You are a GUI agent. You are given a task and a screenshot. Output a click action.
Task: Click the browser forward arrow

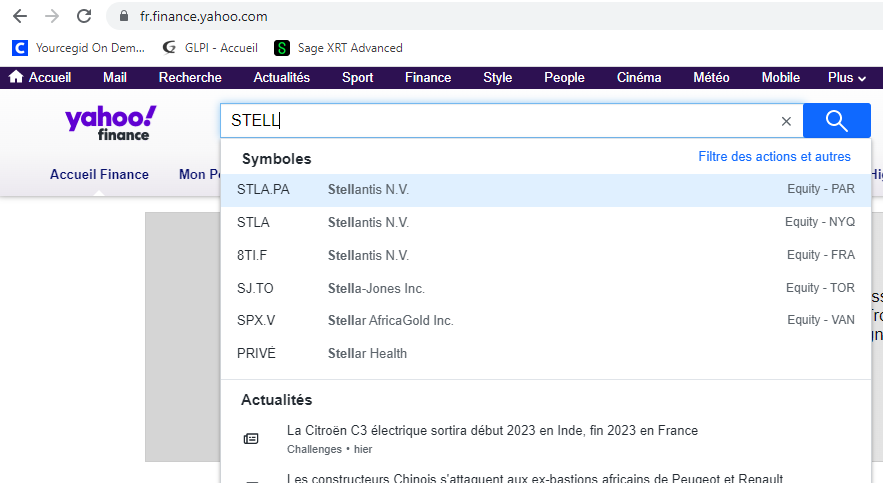(x=52, y=16)
